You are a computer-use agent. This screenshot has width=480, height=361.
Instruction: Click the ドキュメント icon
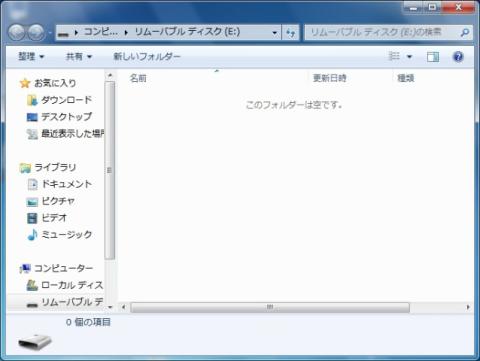32,184
